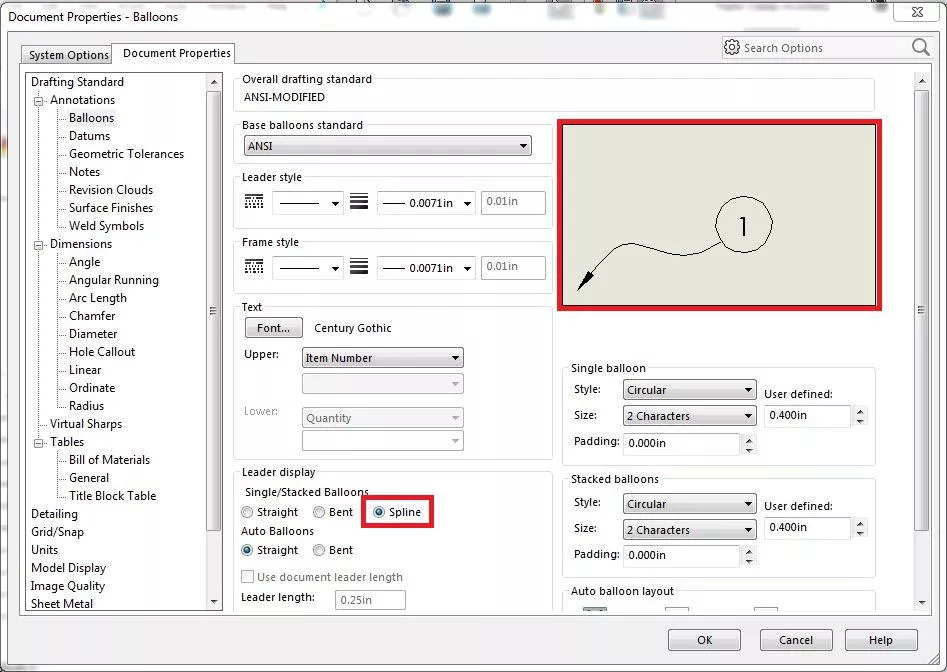Select the Spline leader display option
Image resolution: width=947 pixels, height=672 pixels.
(x=379, y=512)
